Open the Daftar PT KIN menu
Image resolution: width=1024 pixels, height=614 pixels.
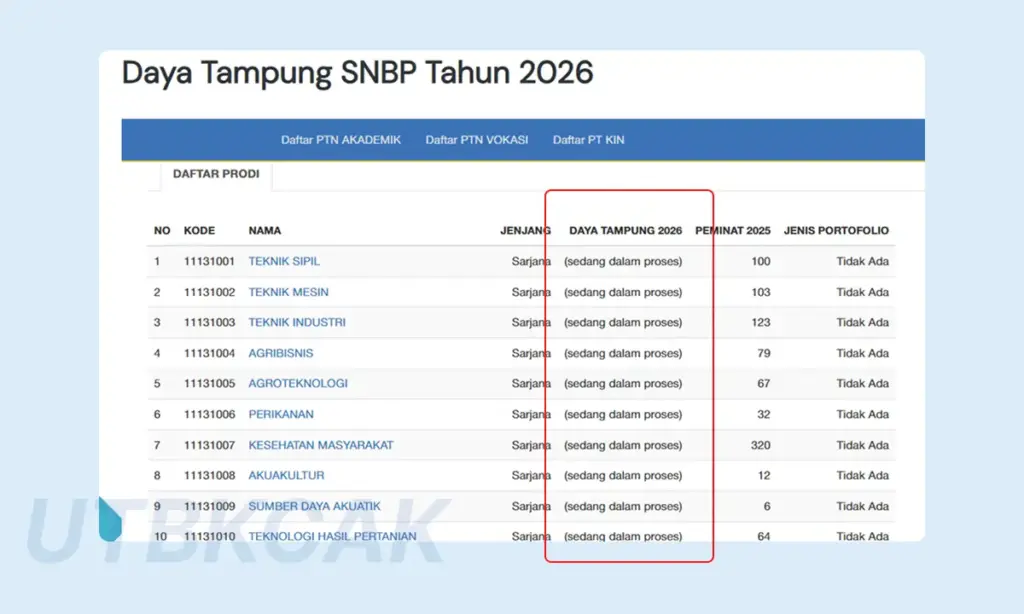coord(588,140)
